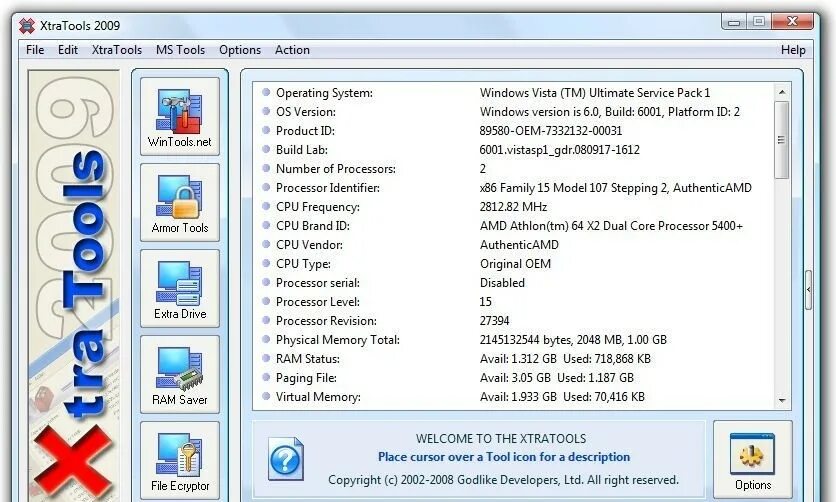Click the Original OEM value
This screenshot has height=502, width=836.
tap(515, 264)
